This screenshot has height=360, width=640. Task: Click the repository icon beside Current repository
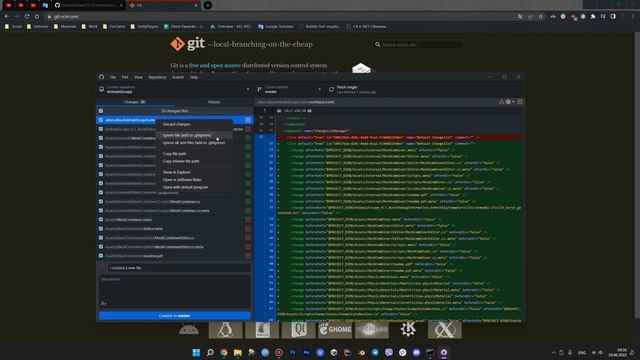coord(101,89)
